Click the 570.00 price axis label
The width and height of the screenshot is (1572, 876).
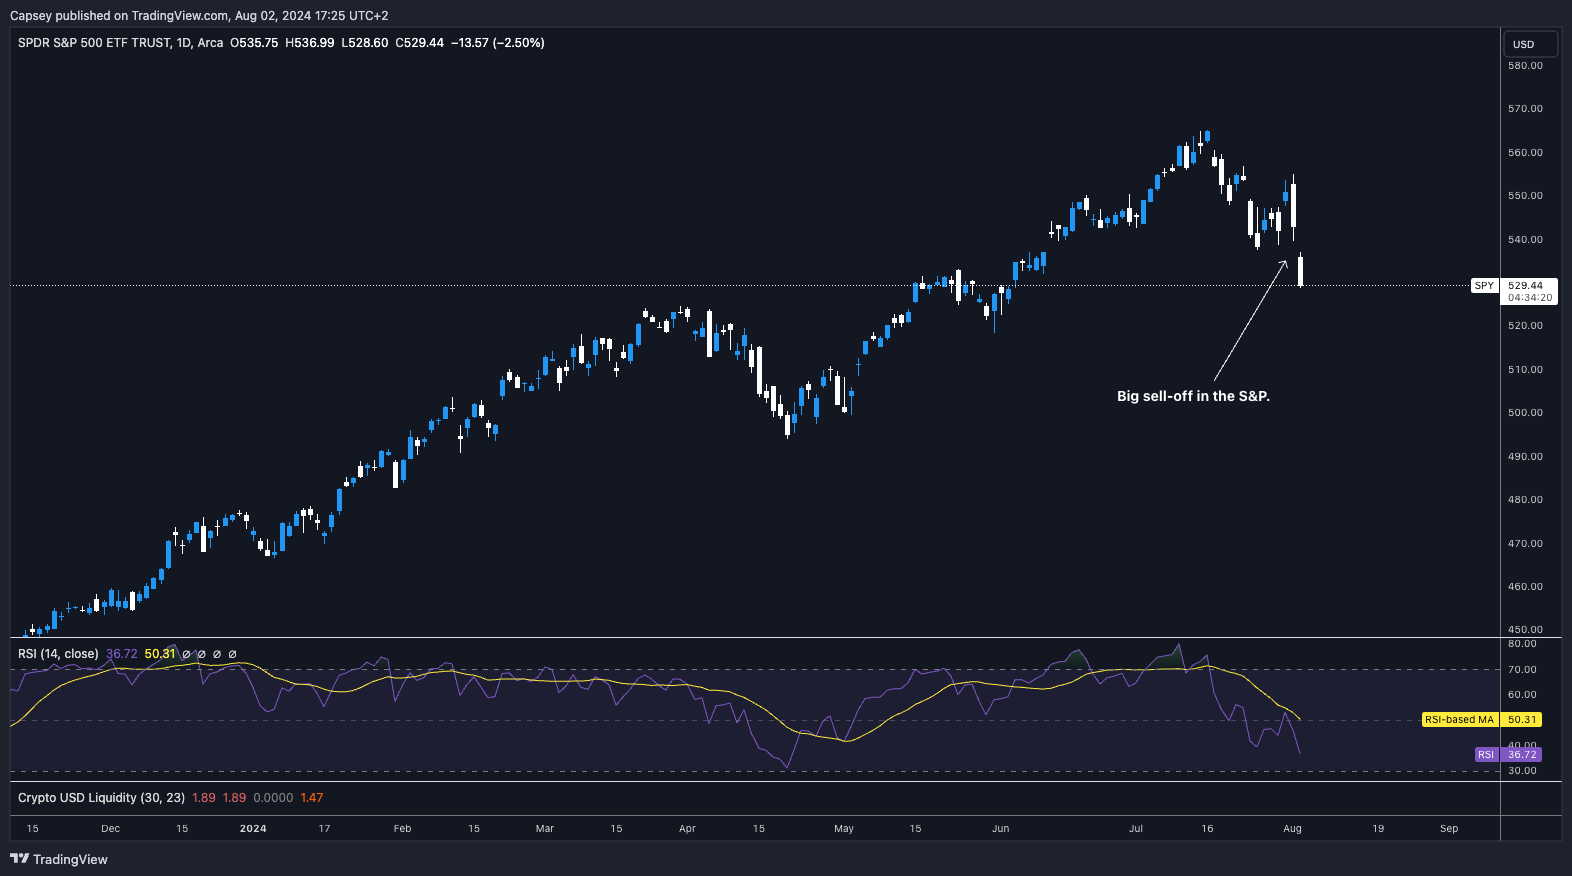pos(1525,109)
